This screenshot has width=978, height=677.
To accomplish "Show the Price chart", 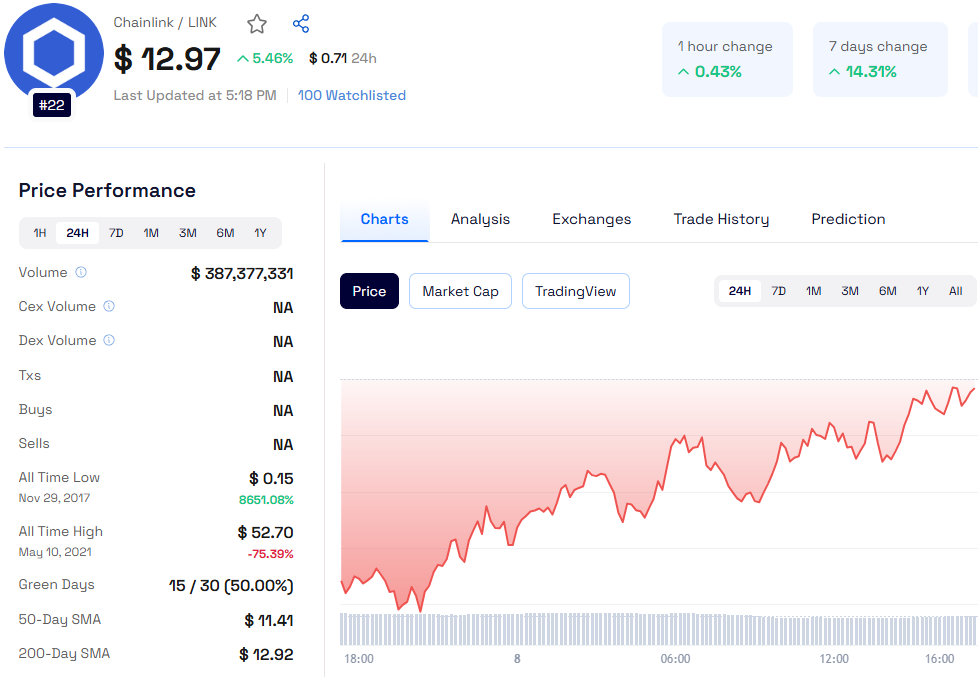I will pyautogui.click(x=369, y=291).
